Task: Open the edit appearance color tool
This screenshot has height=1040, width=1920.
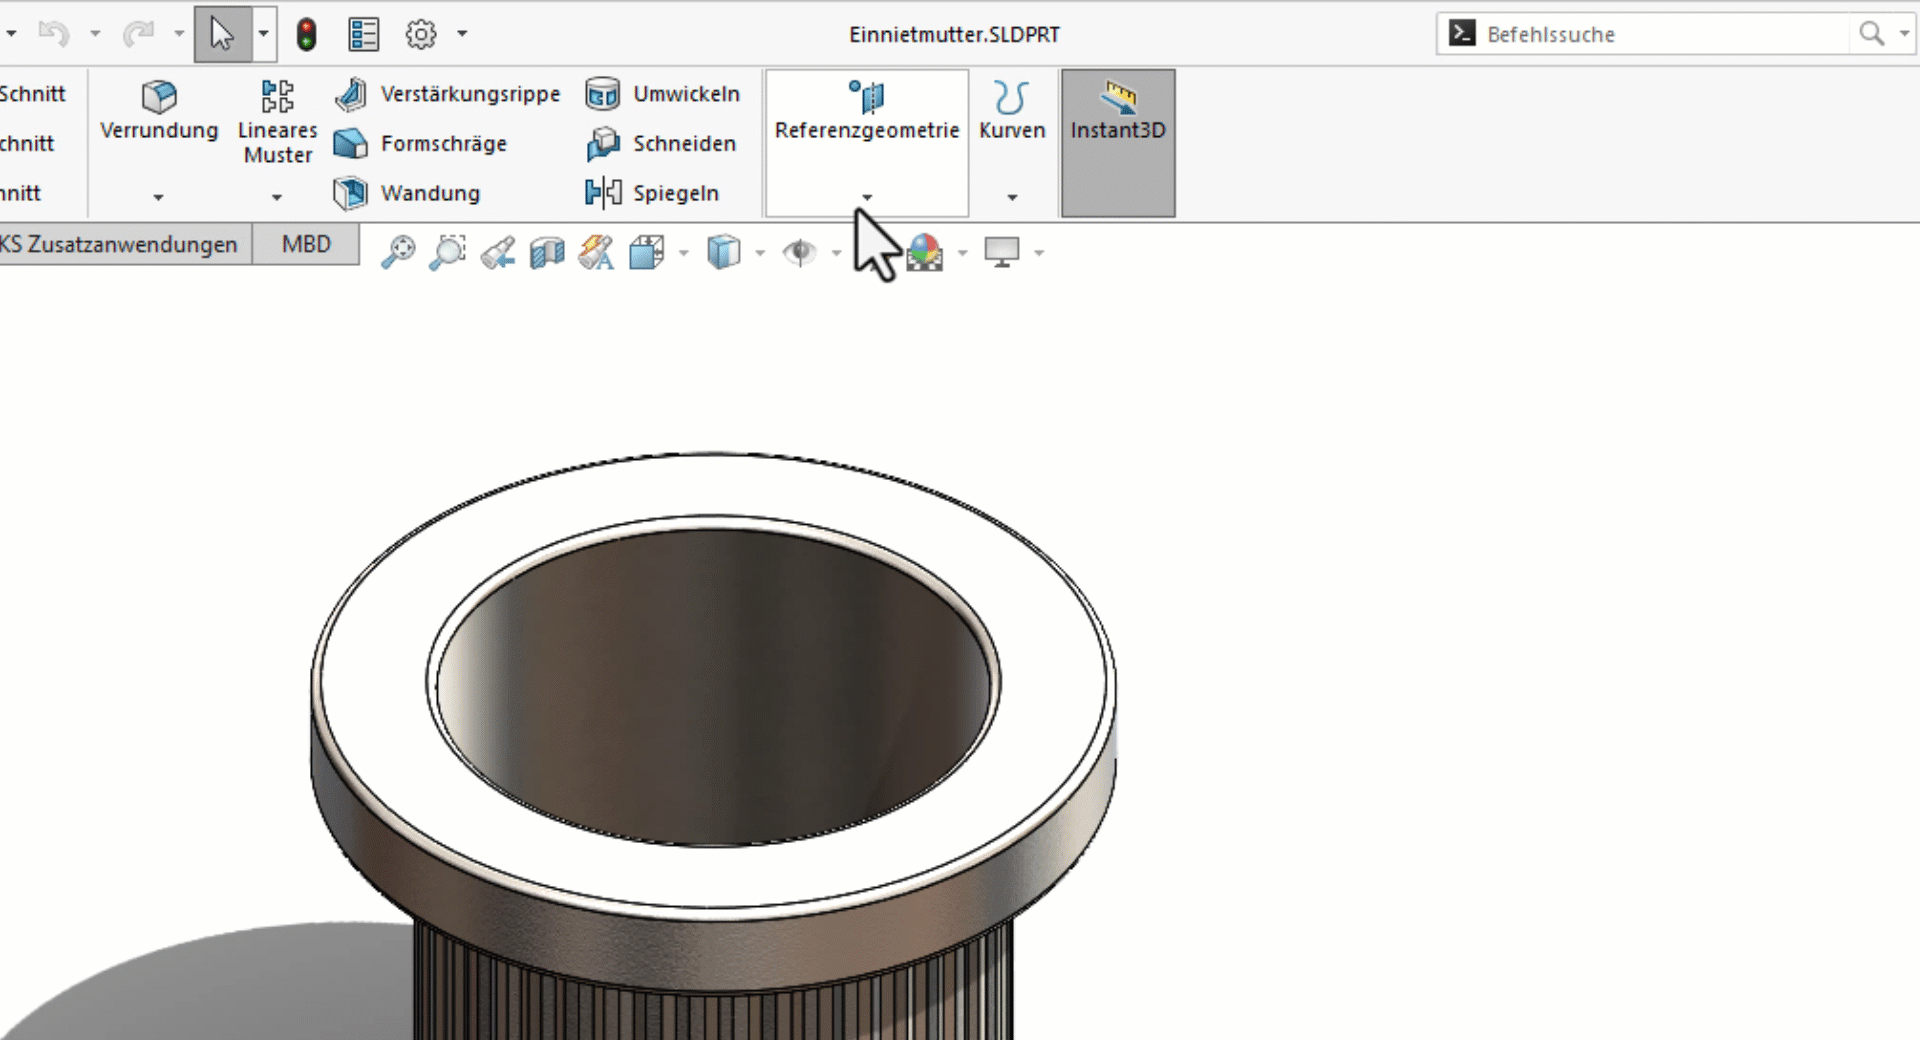Action: point(925,252)
